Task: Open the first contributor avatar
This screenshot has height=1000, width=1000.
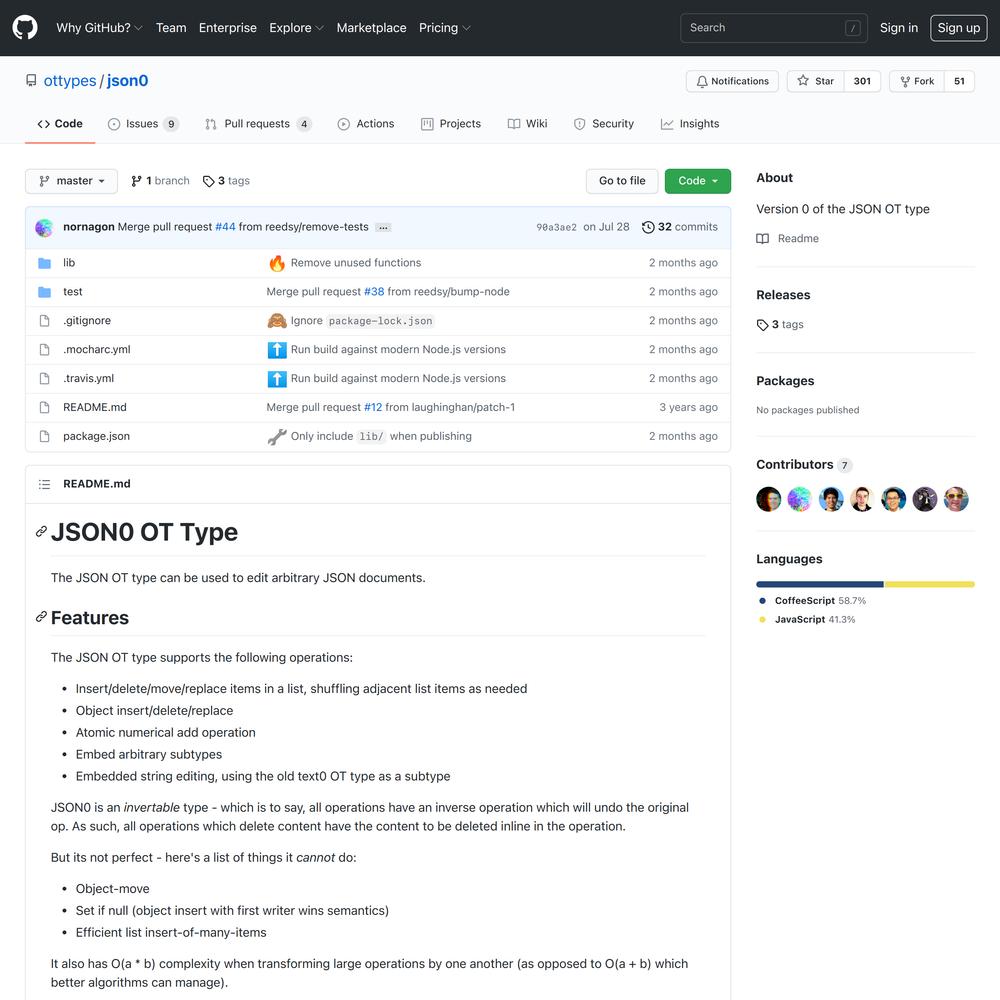Action: 768,499
